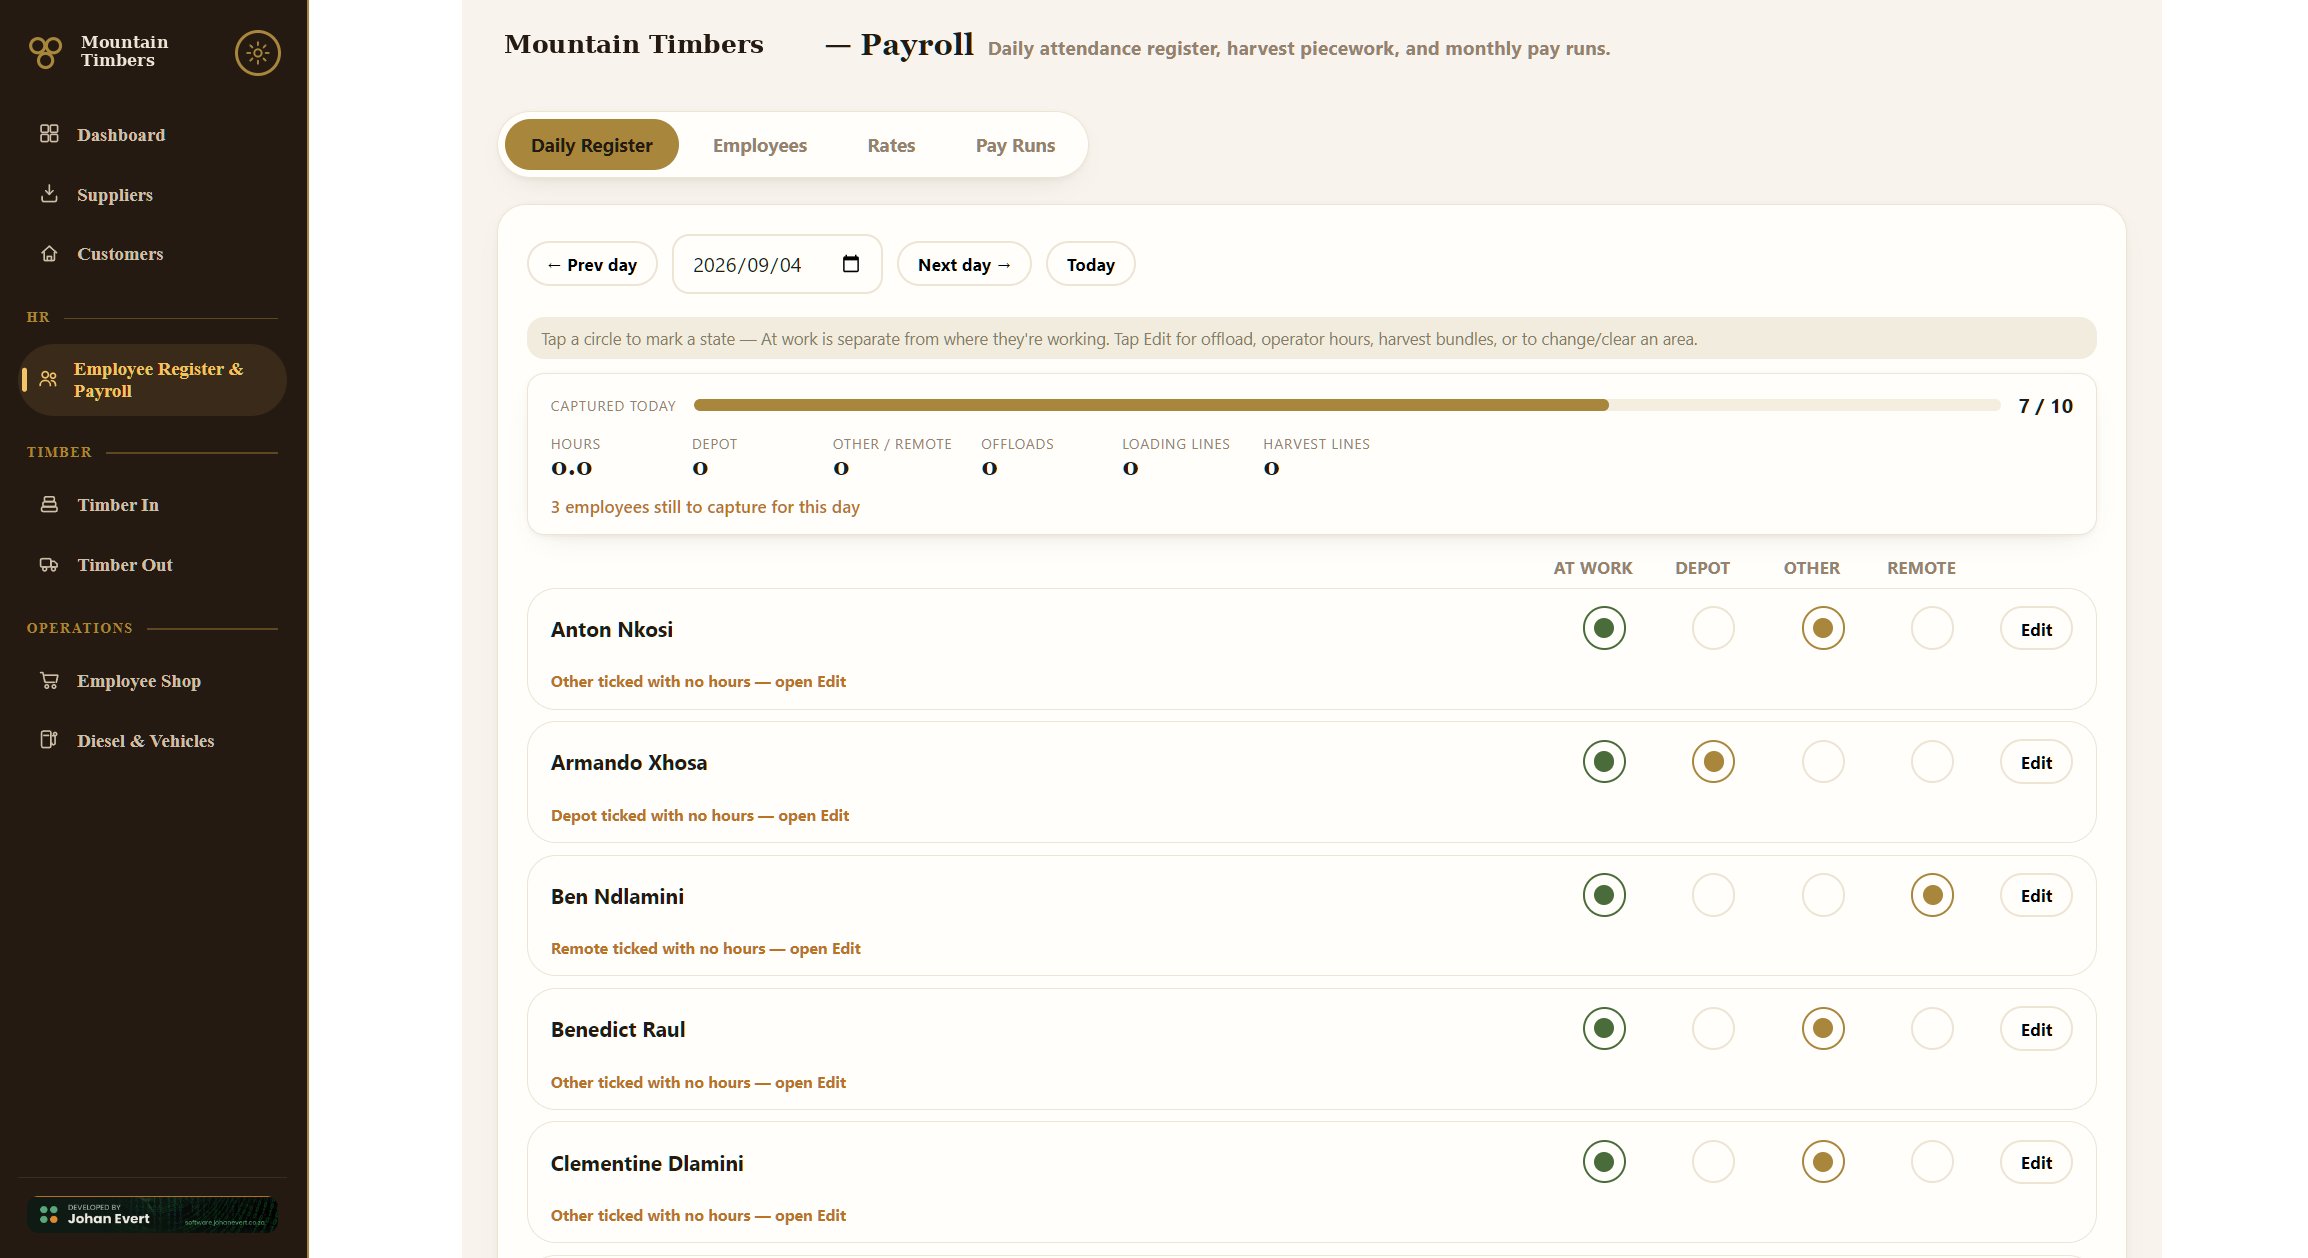The height and width of the screenshot is (1258, 2308).
Task: Click the Captured Today progress bar
Action: click(1346, 405)
